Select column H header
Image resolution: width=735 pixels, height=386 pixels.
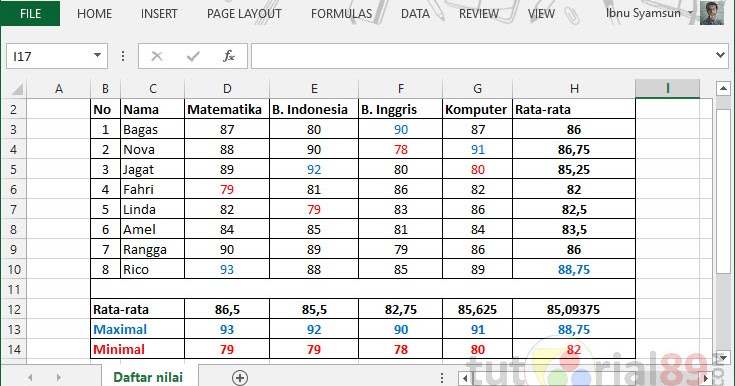[574, 89]
